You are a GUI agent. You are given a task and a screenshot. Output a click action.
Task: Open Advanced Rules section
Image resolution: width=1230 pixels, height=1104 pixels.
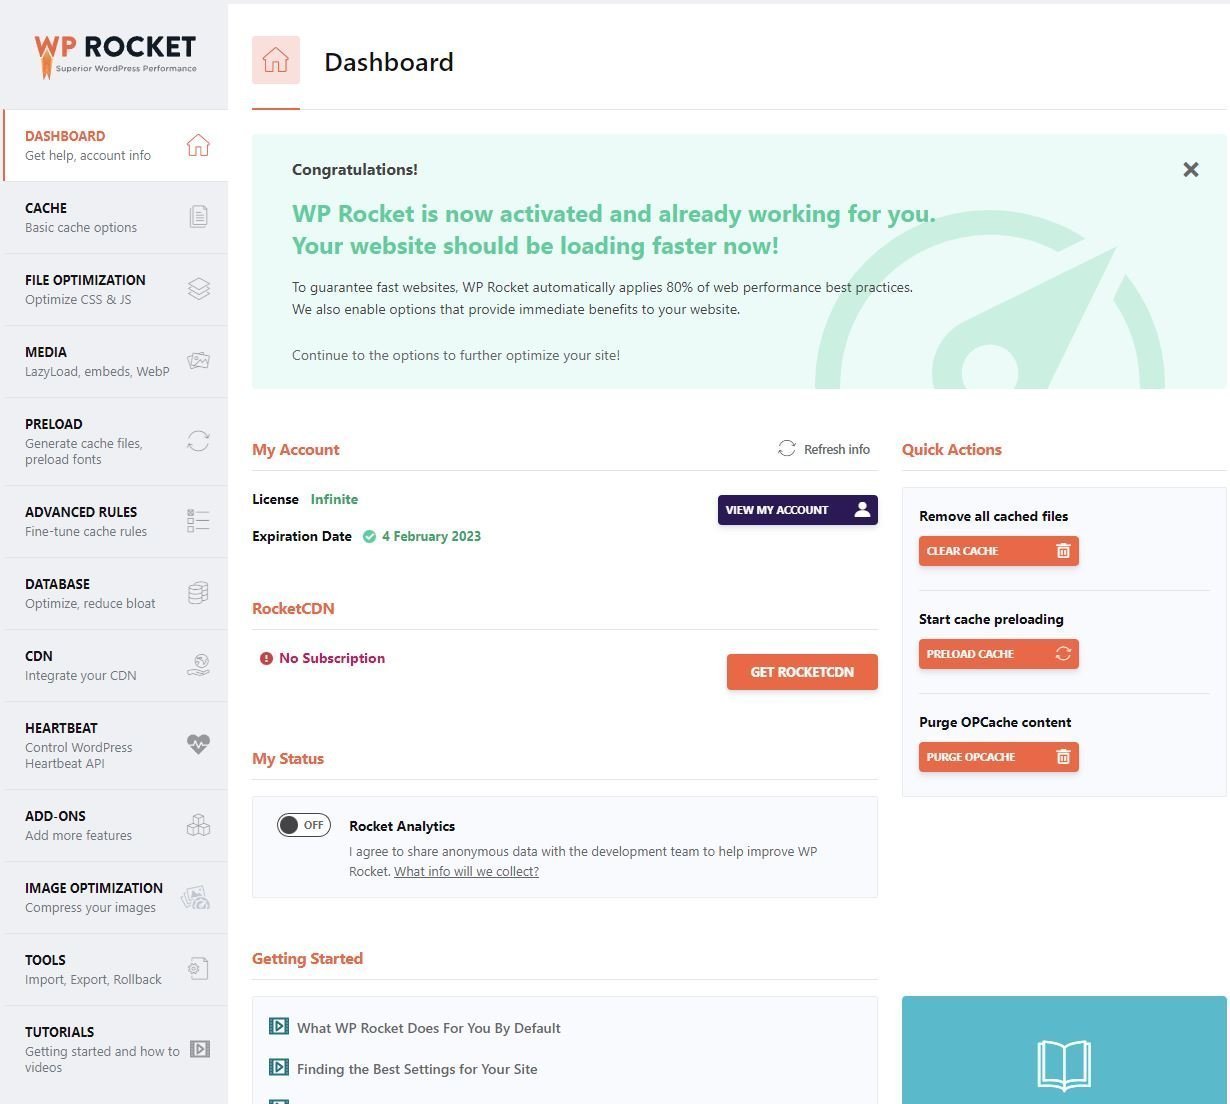coord(116,521)
